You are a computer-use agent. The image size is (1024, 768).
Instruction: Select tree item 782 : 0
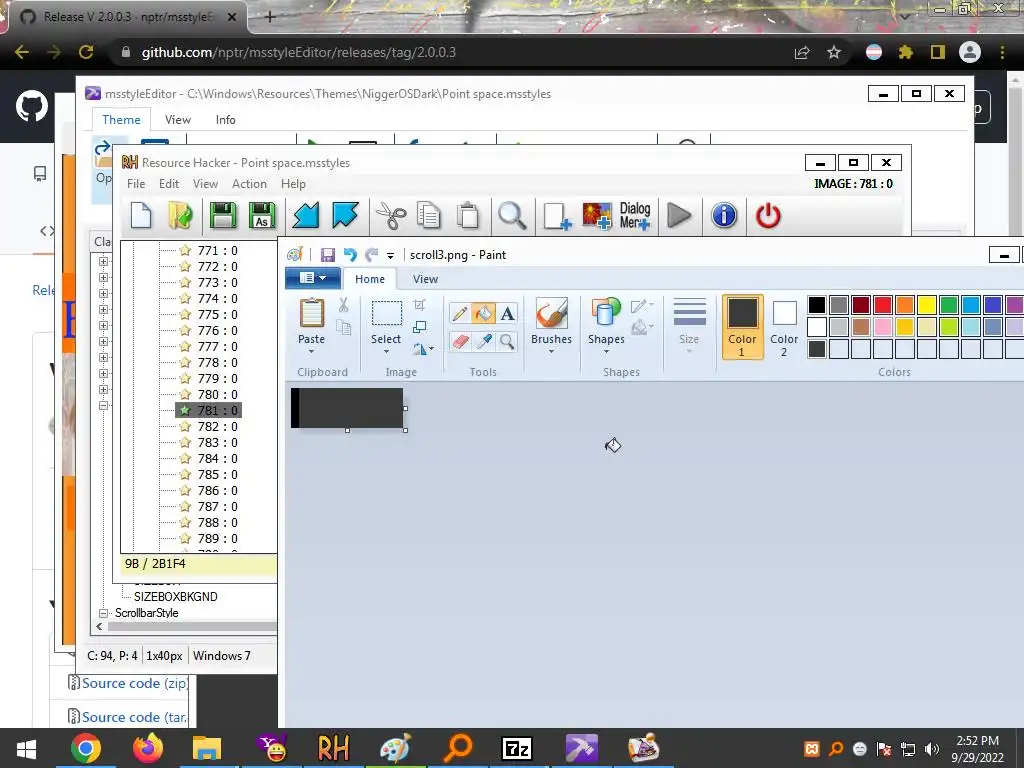tap(217, 426)
